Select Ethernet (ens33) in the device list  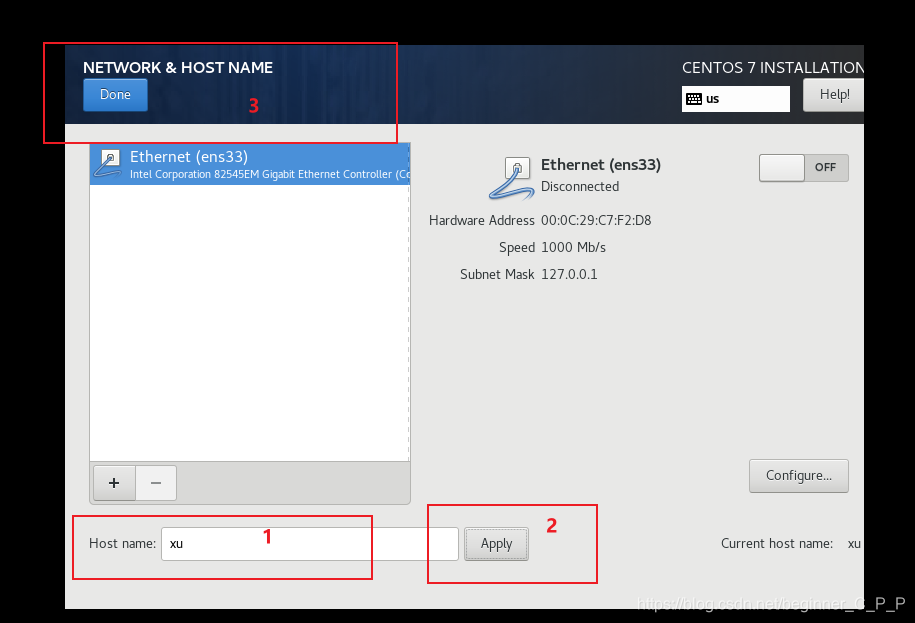pyautogui.click(x=250, y=164)
